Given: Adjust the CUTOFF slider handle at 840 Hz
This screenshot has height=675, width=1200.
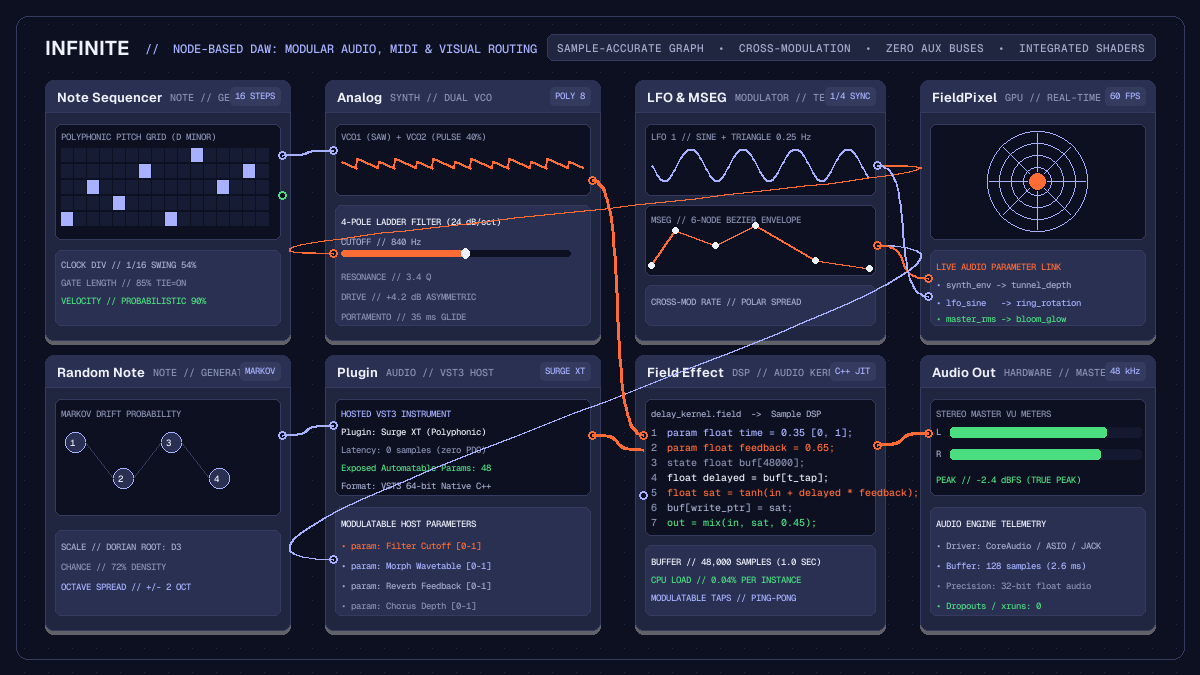Looking at the screenshot, I should coord(465,253).
